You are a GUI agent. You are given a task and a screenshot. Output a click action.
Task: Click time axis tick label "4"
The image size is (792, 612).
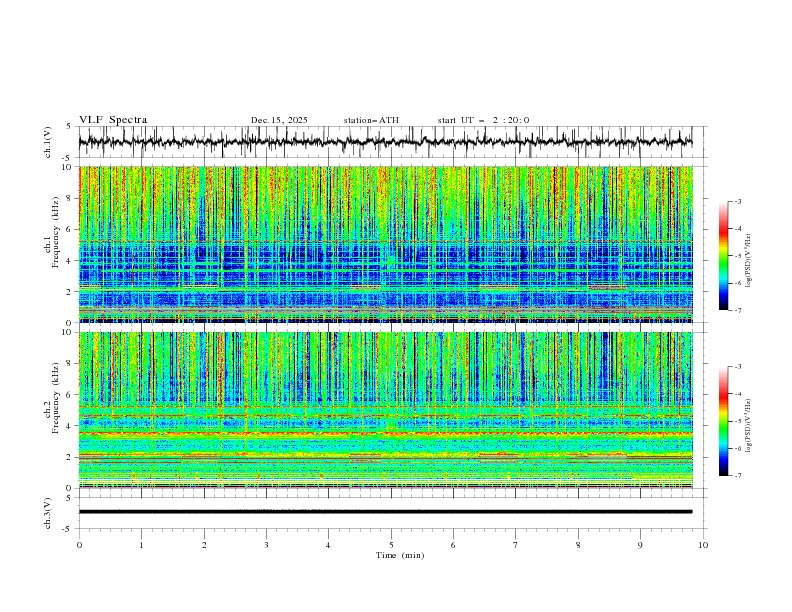(328, 545)
